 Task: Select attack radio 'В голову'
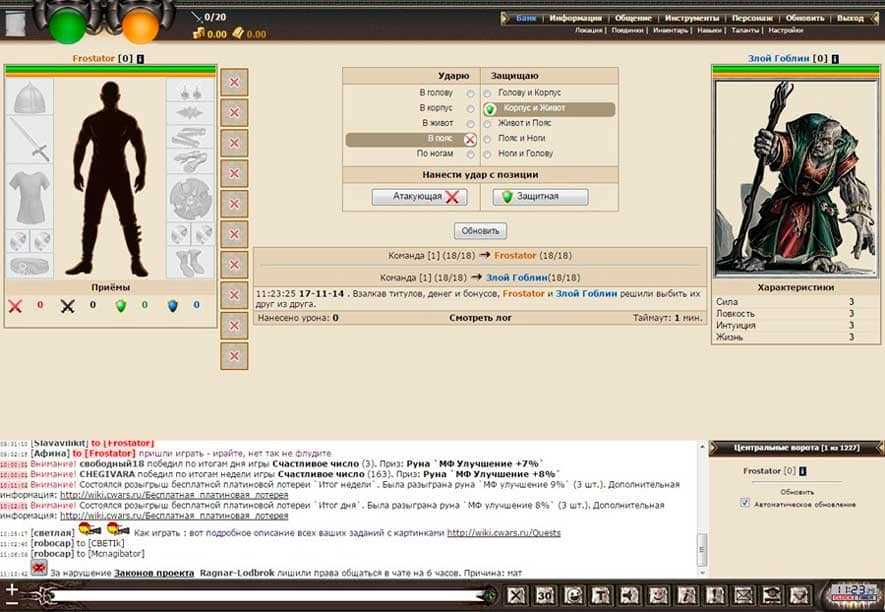(470, 93)
